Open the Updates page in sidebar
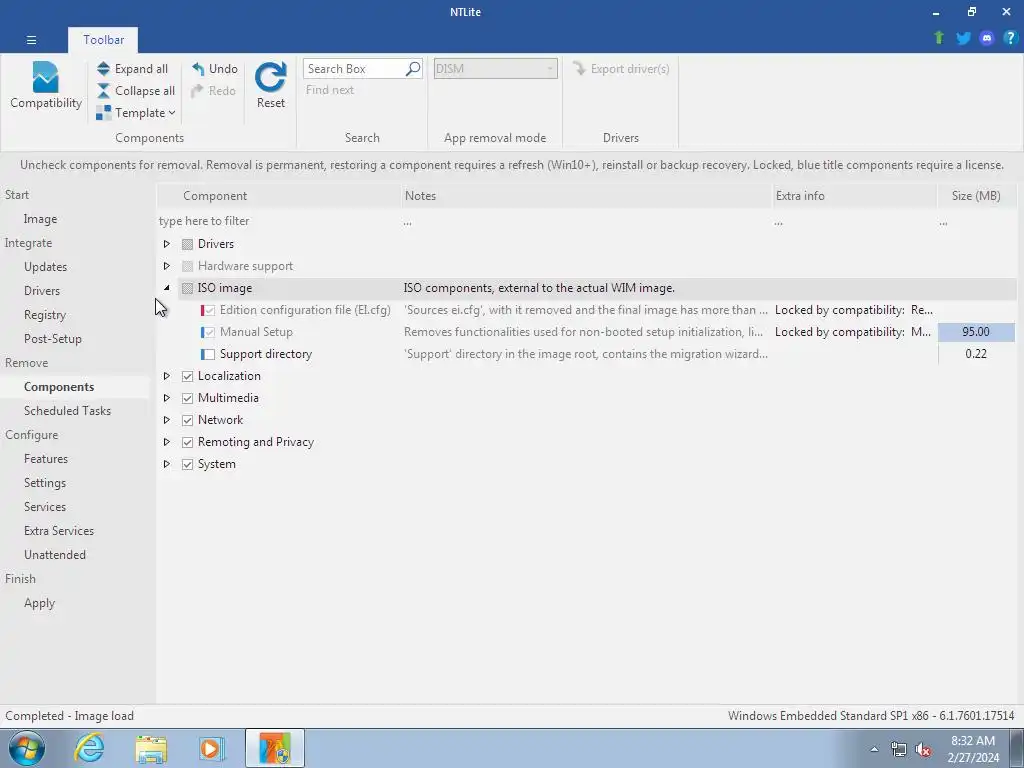 [x=45, y=266]
